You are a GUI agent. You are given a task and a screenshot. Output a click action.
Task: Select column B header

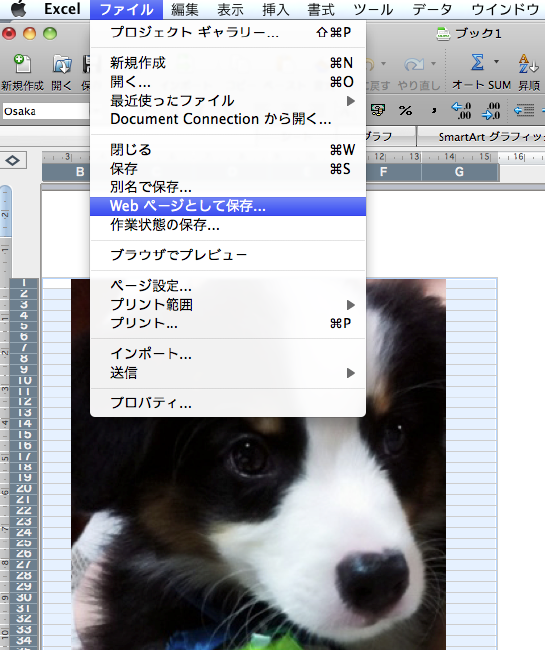click(66, 172)
